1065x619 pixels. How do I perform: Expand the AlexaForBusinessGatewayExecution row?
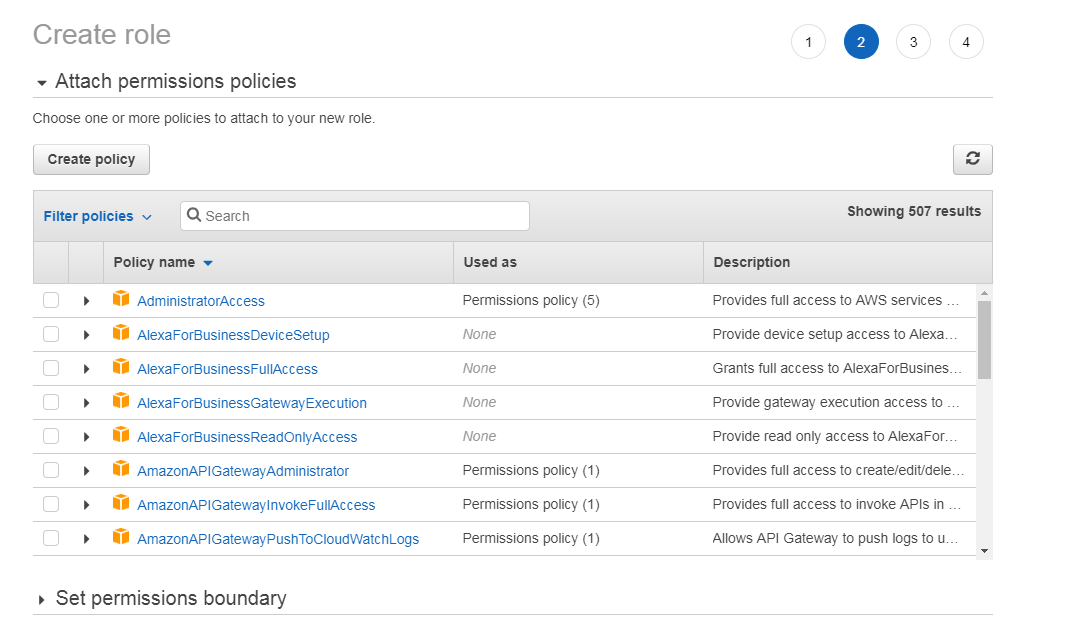click(86, 403)
